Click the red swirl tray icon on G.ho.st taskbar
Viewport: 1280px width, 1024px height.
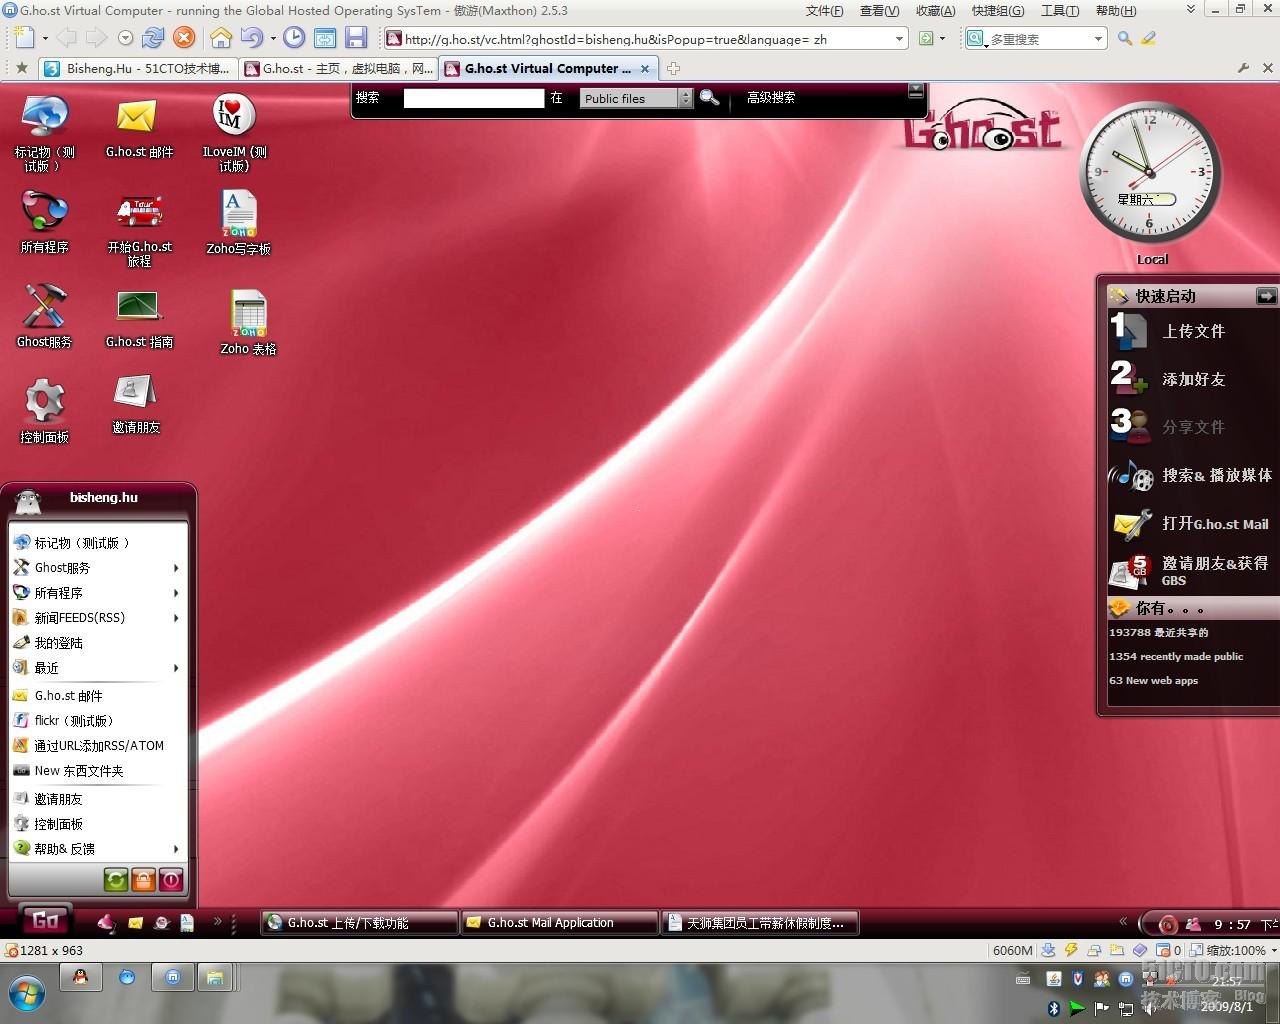[1167, 923]
